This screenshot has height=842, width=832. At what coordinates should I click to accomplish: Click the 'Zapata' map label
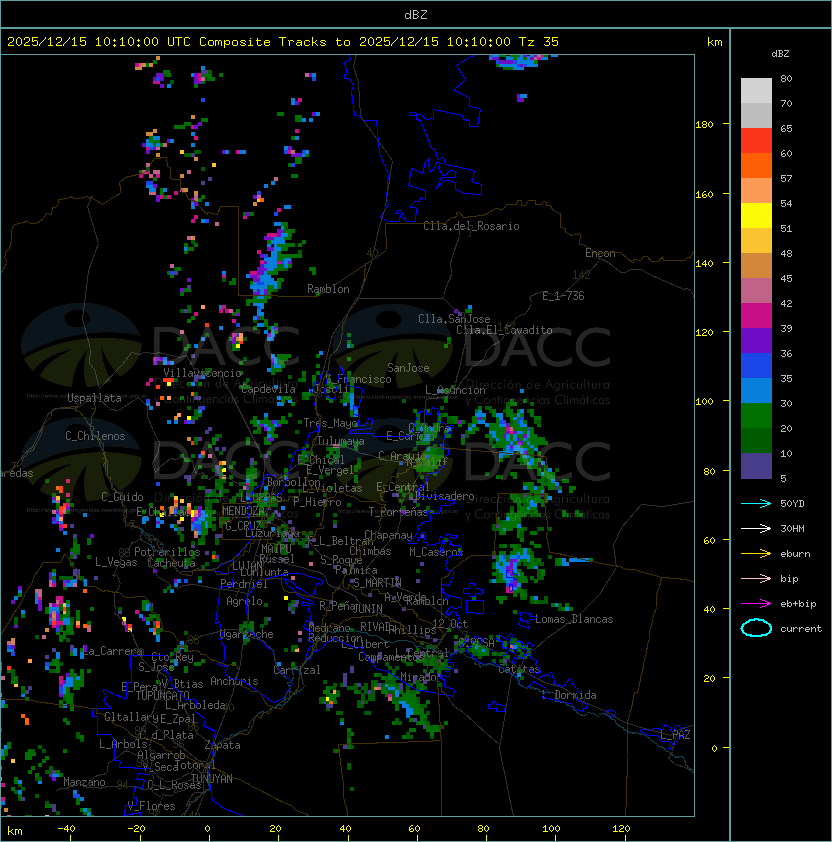tap(222, 745)
